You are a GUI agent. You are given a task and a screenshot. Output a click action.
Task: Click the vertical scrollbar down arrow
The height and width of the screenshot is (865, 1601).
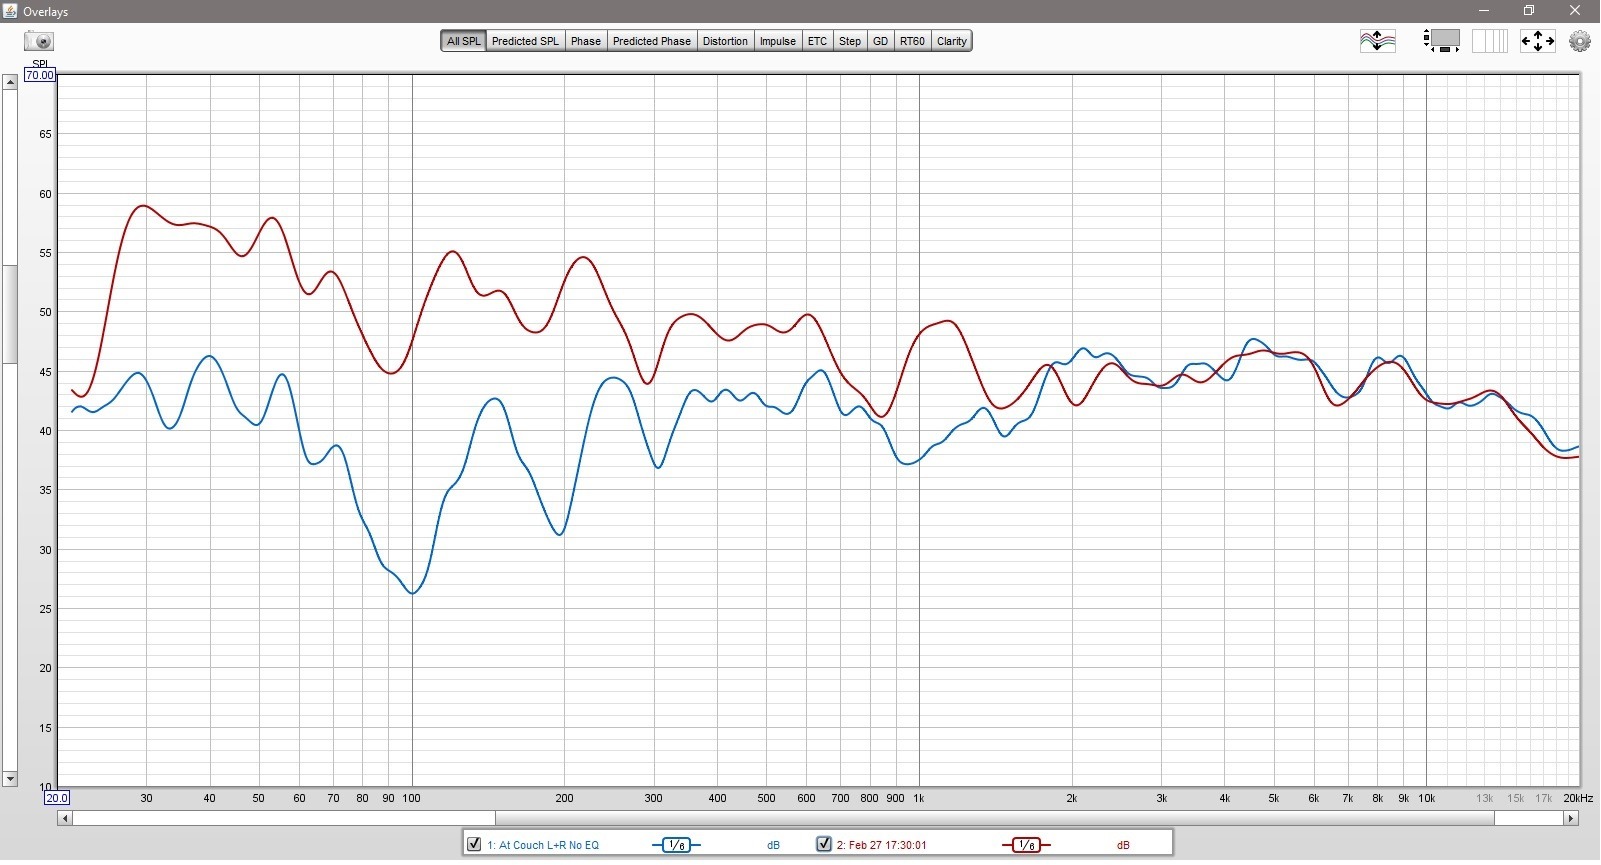10,779
